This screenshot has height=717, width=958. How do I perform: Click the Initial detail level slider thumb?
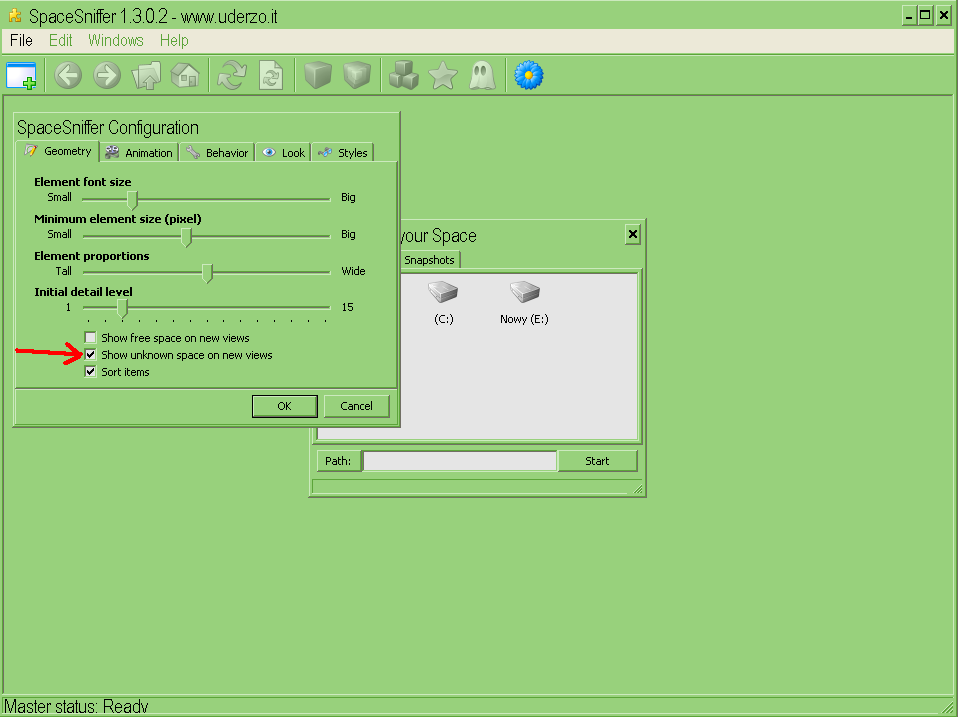tap(123, 308)
